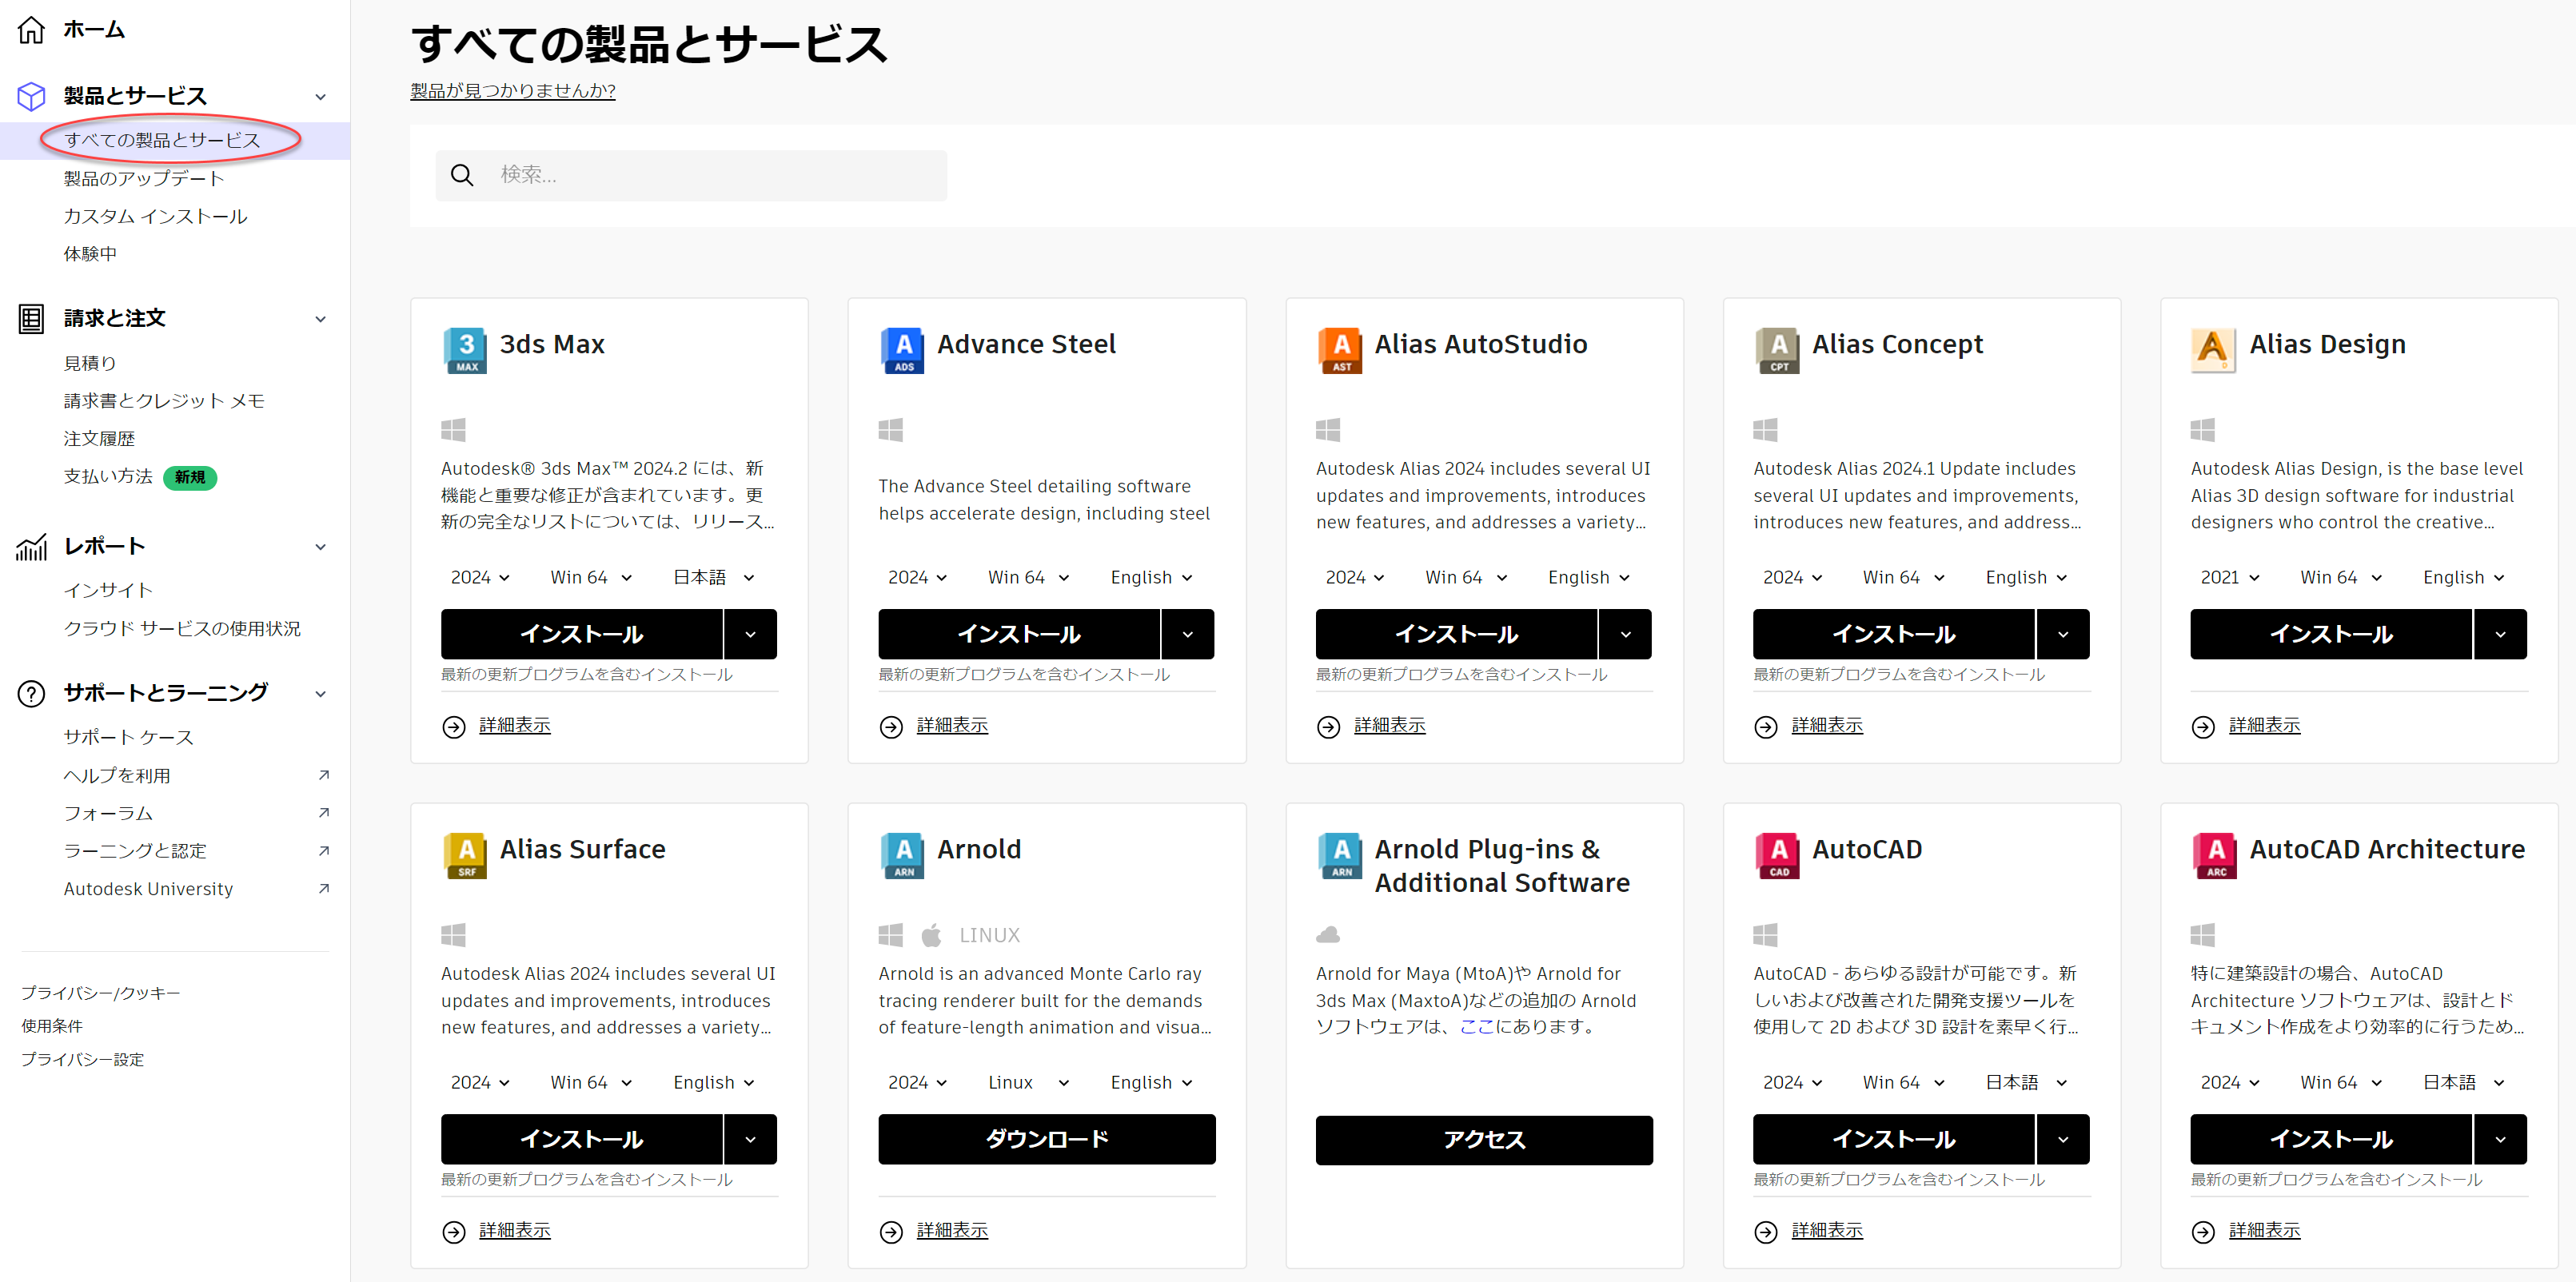Click the Alias AutoStudio product icon
Viewport: 2576px width, 1282px height.
click(1340, 351)
